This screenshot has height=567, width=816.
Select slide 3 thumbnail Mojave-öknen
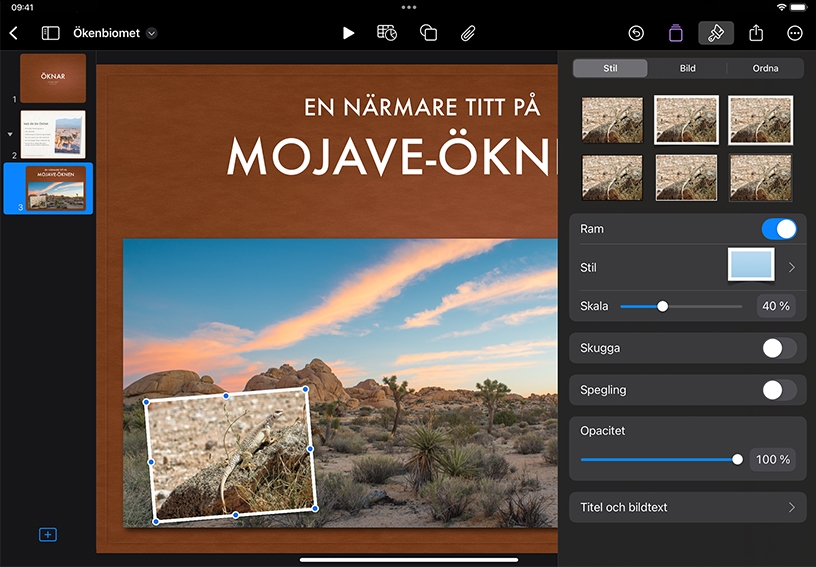tap(56, 188)
